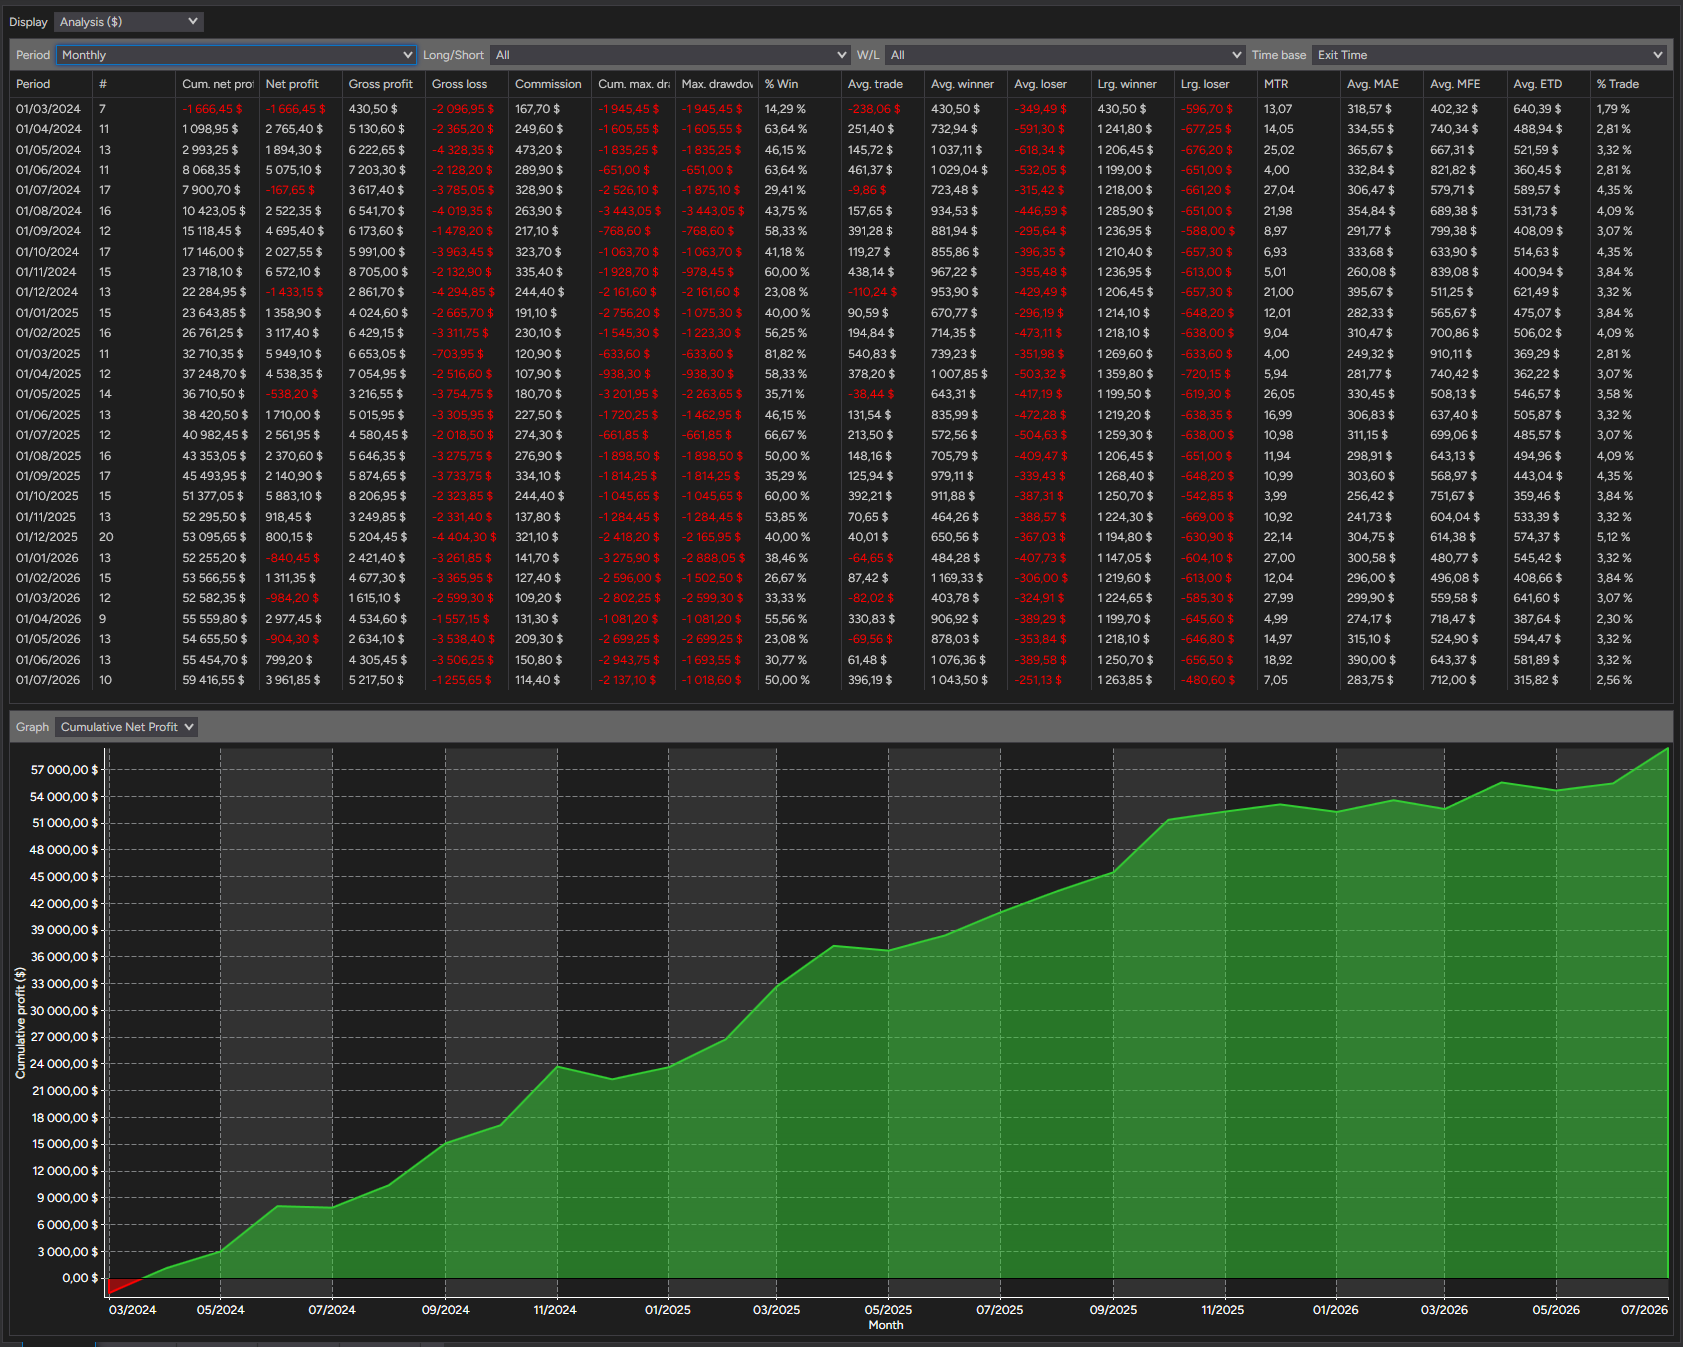Click Avg. trade value 540,83 $
The width and height of the screenshot is (1683, 1347).
point(872,354)
